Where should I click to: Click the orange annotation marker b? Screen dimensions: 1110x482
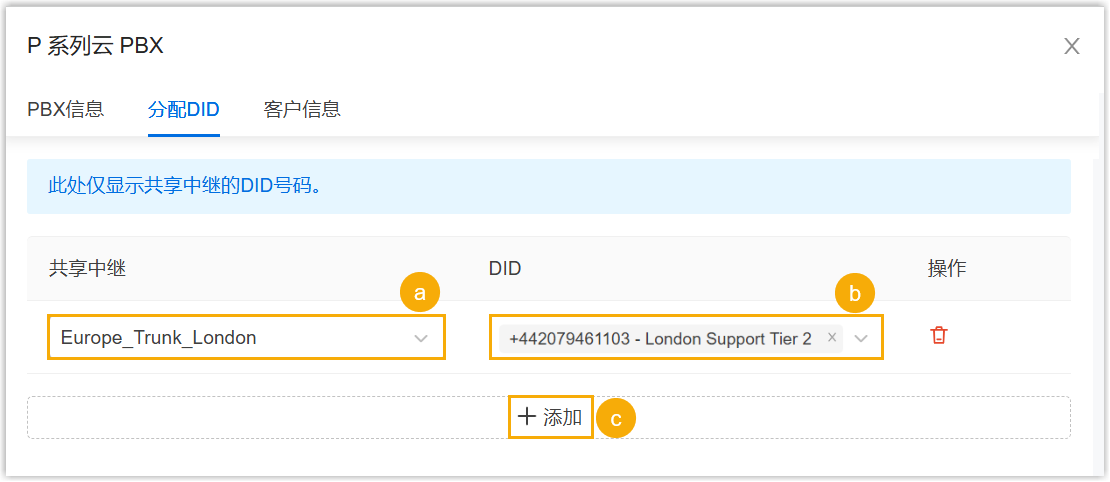pos(855,293)
